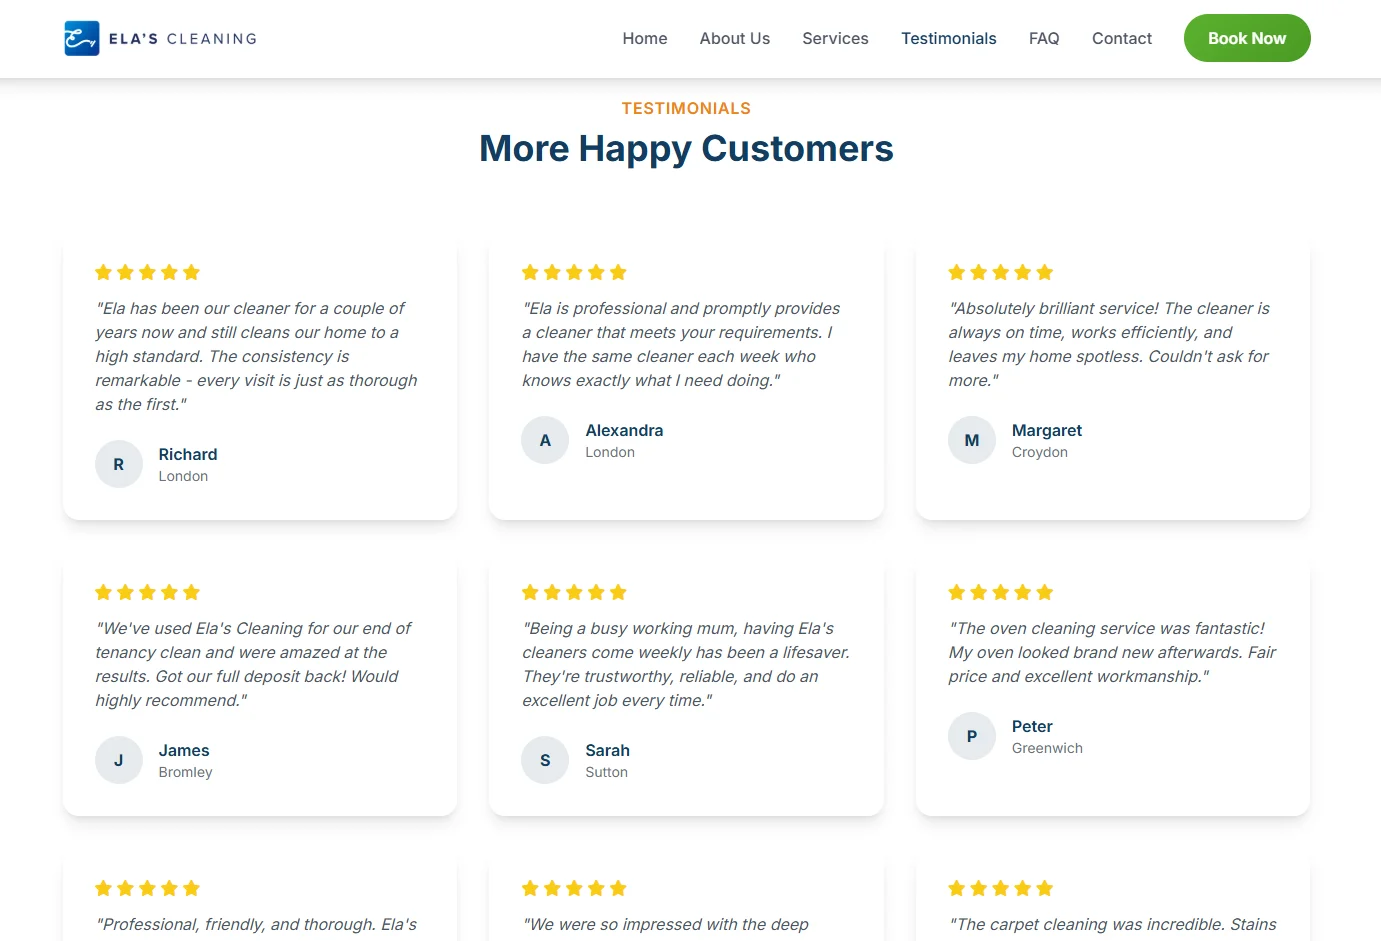
Task: Navigate to the FAQ page
Action: [x=1043, y=38]
